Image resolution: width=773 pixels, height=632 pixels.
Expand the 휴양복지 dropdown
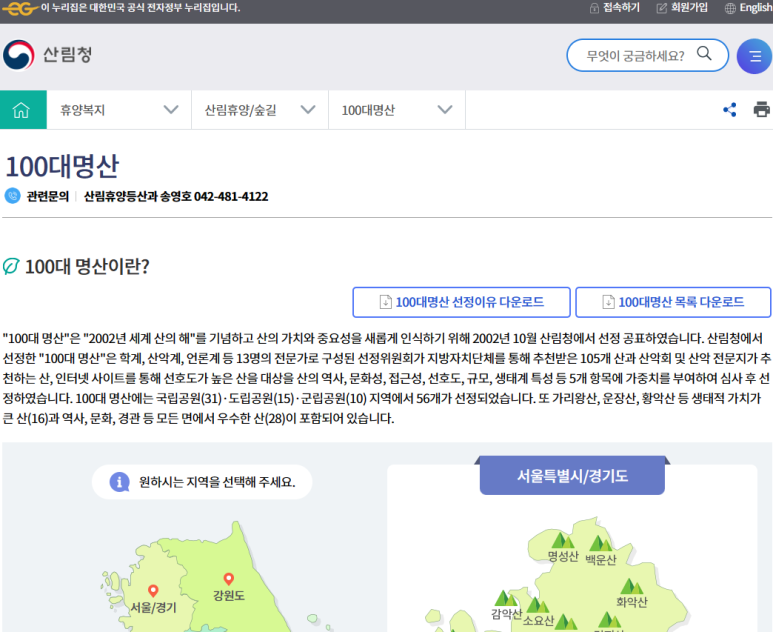(119, 109)
